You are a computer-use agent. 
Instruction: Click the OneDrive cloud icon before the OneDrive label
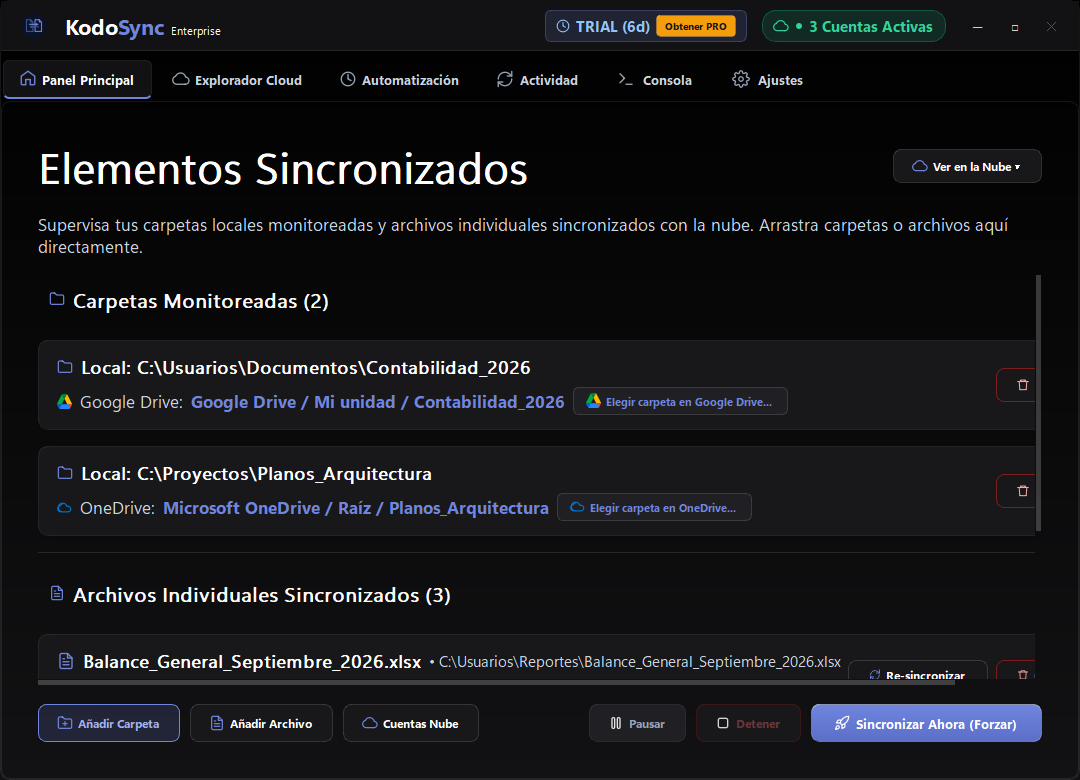tap(64, 509)
